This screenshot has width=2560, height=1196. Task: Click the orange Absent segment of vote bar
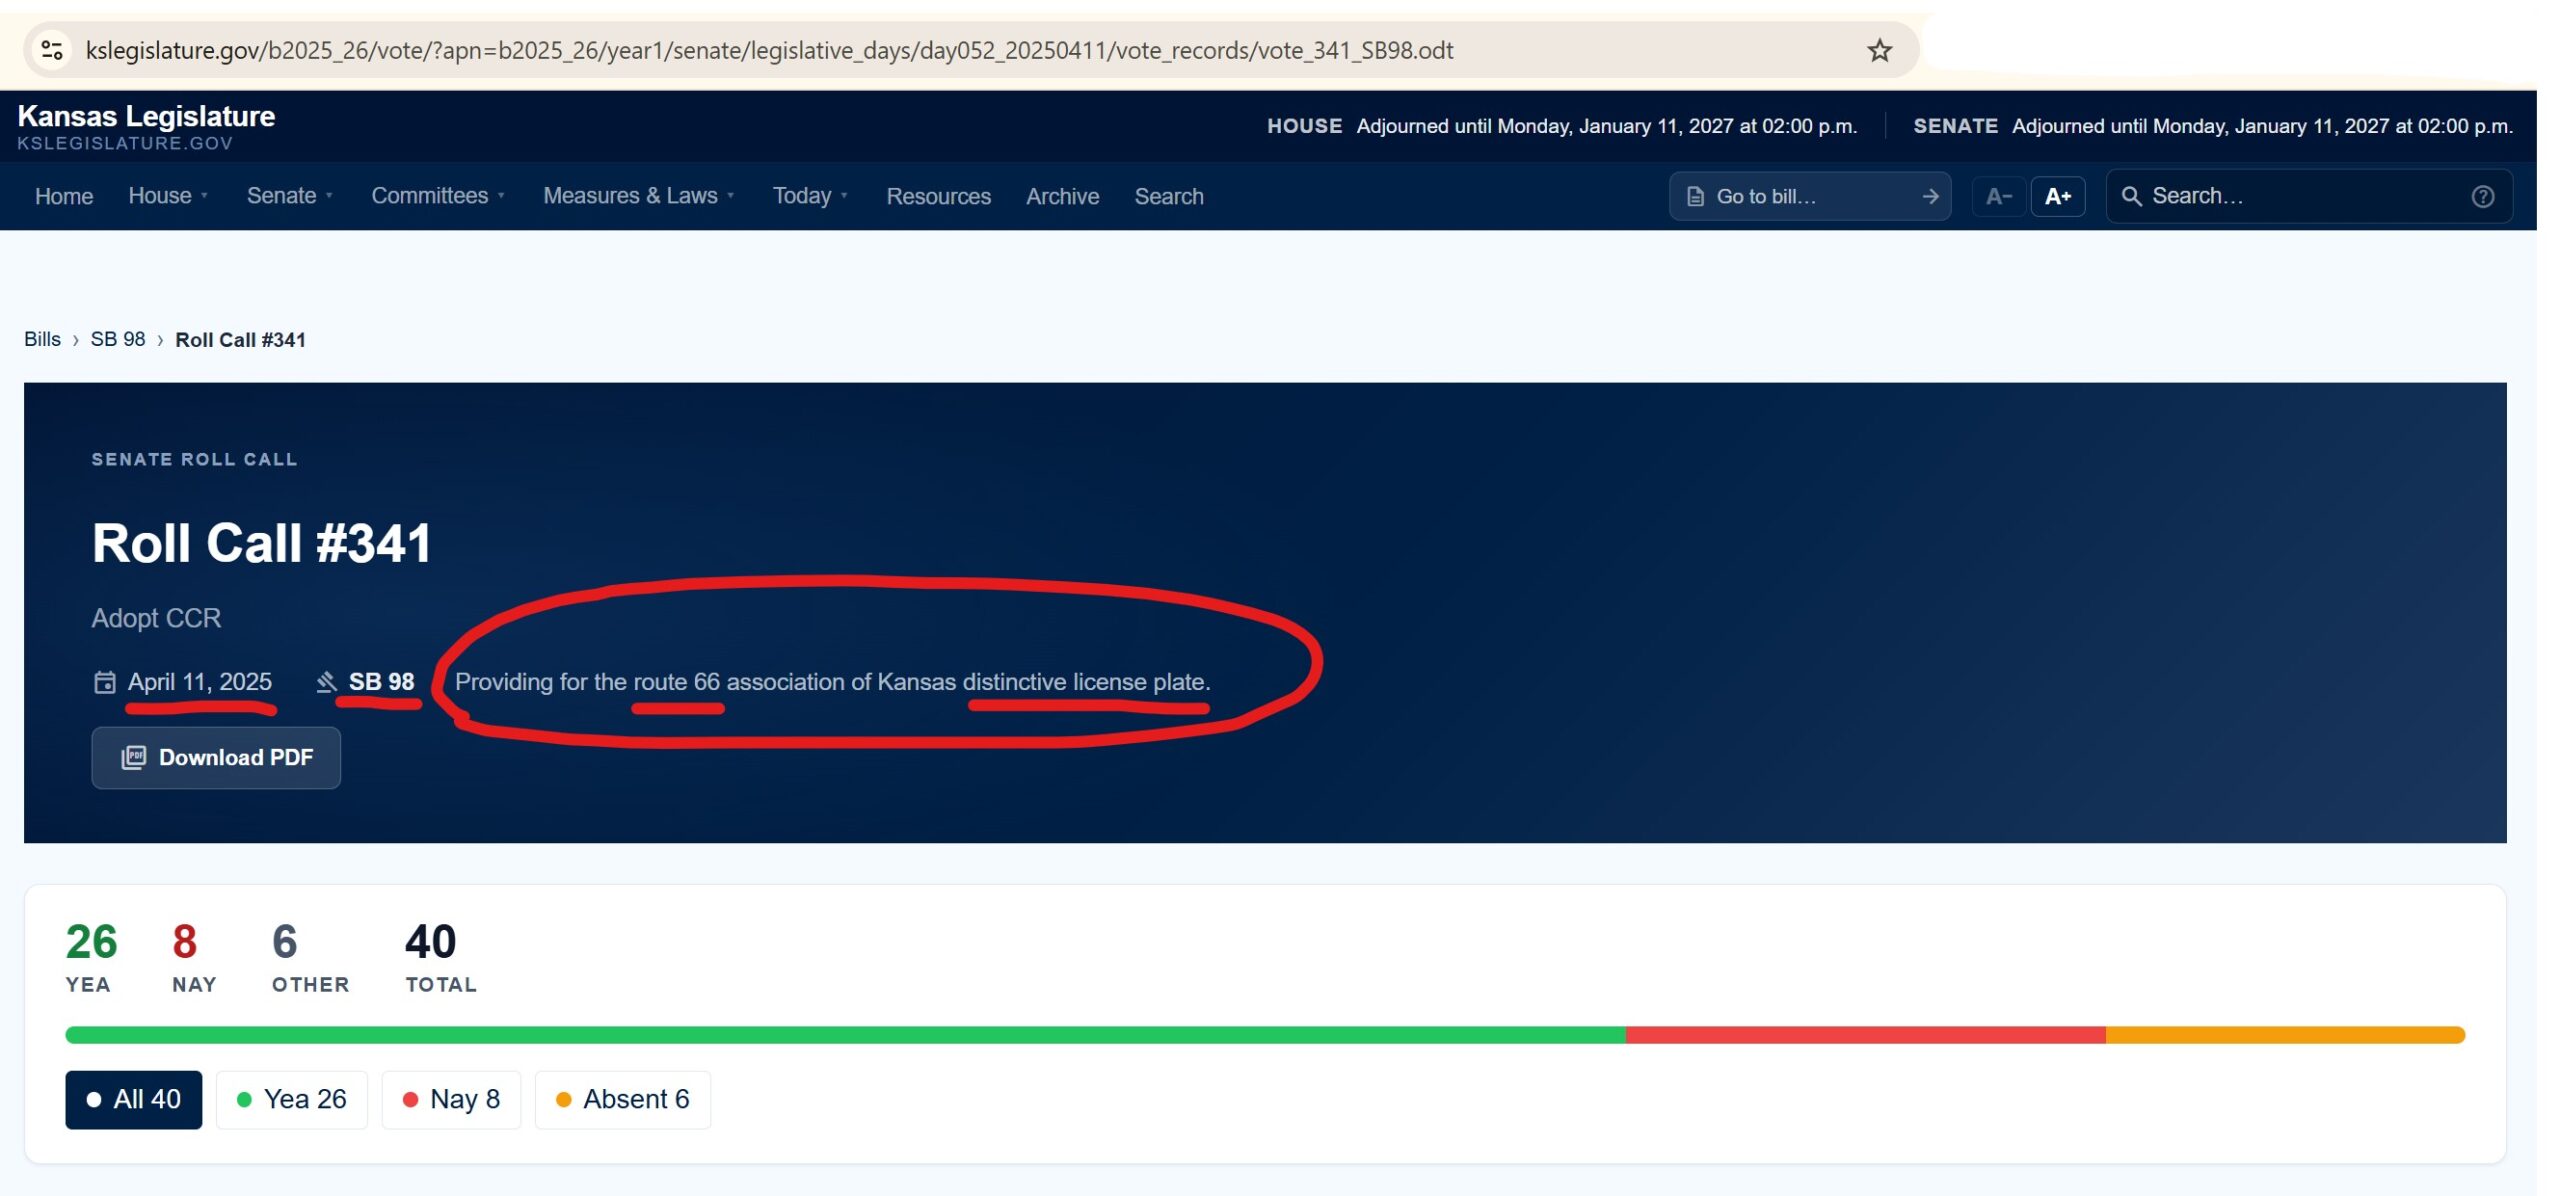pos(2286,1035)
